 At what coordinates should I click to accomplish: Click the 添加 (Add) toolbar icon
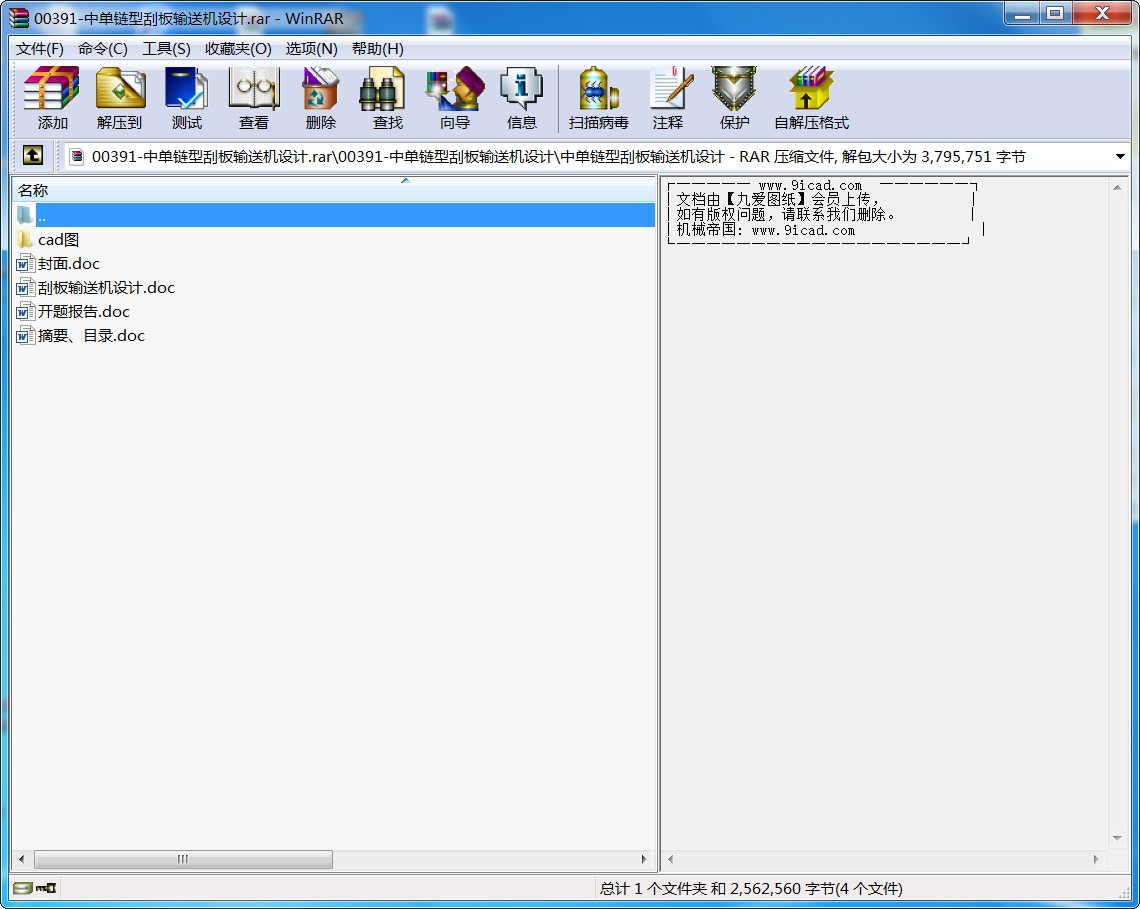tap(52, 98)
